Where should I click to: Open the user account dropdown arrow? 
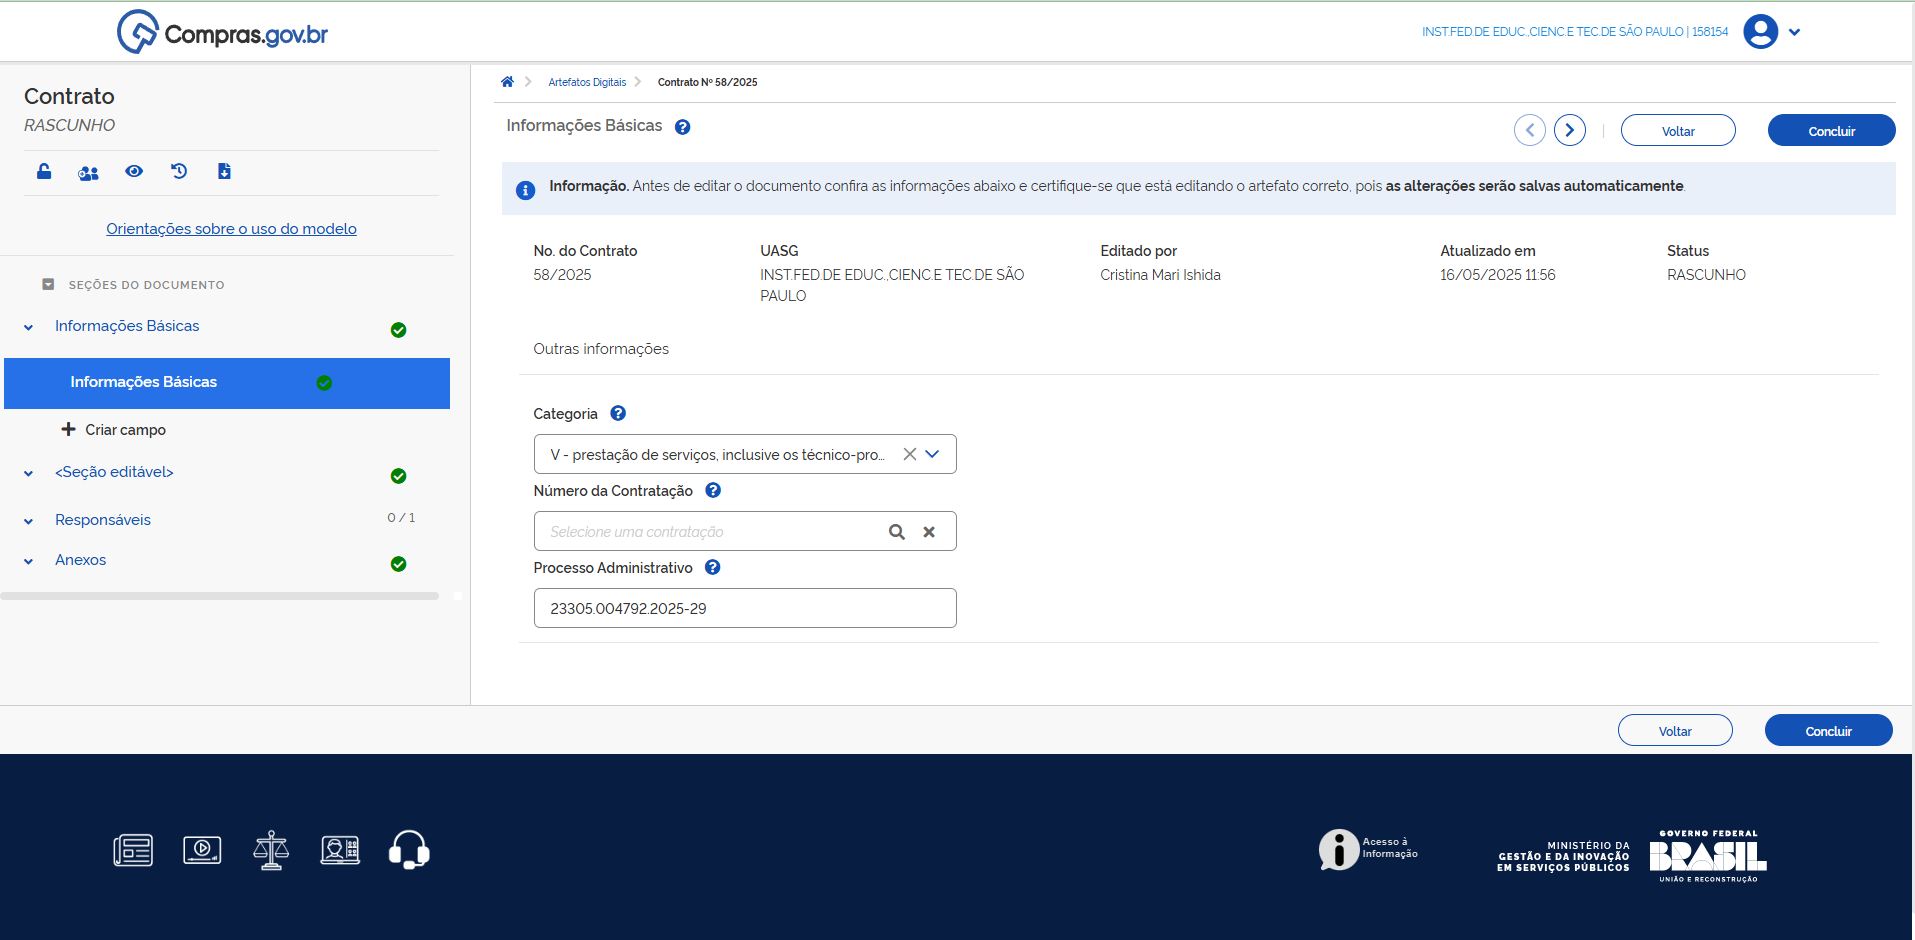tap(1795, 32)
